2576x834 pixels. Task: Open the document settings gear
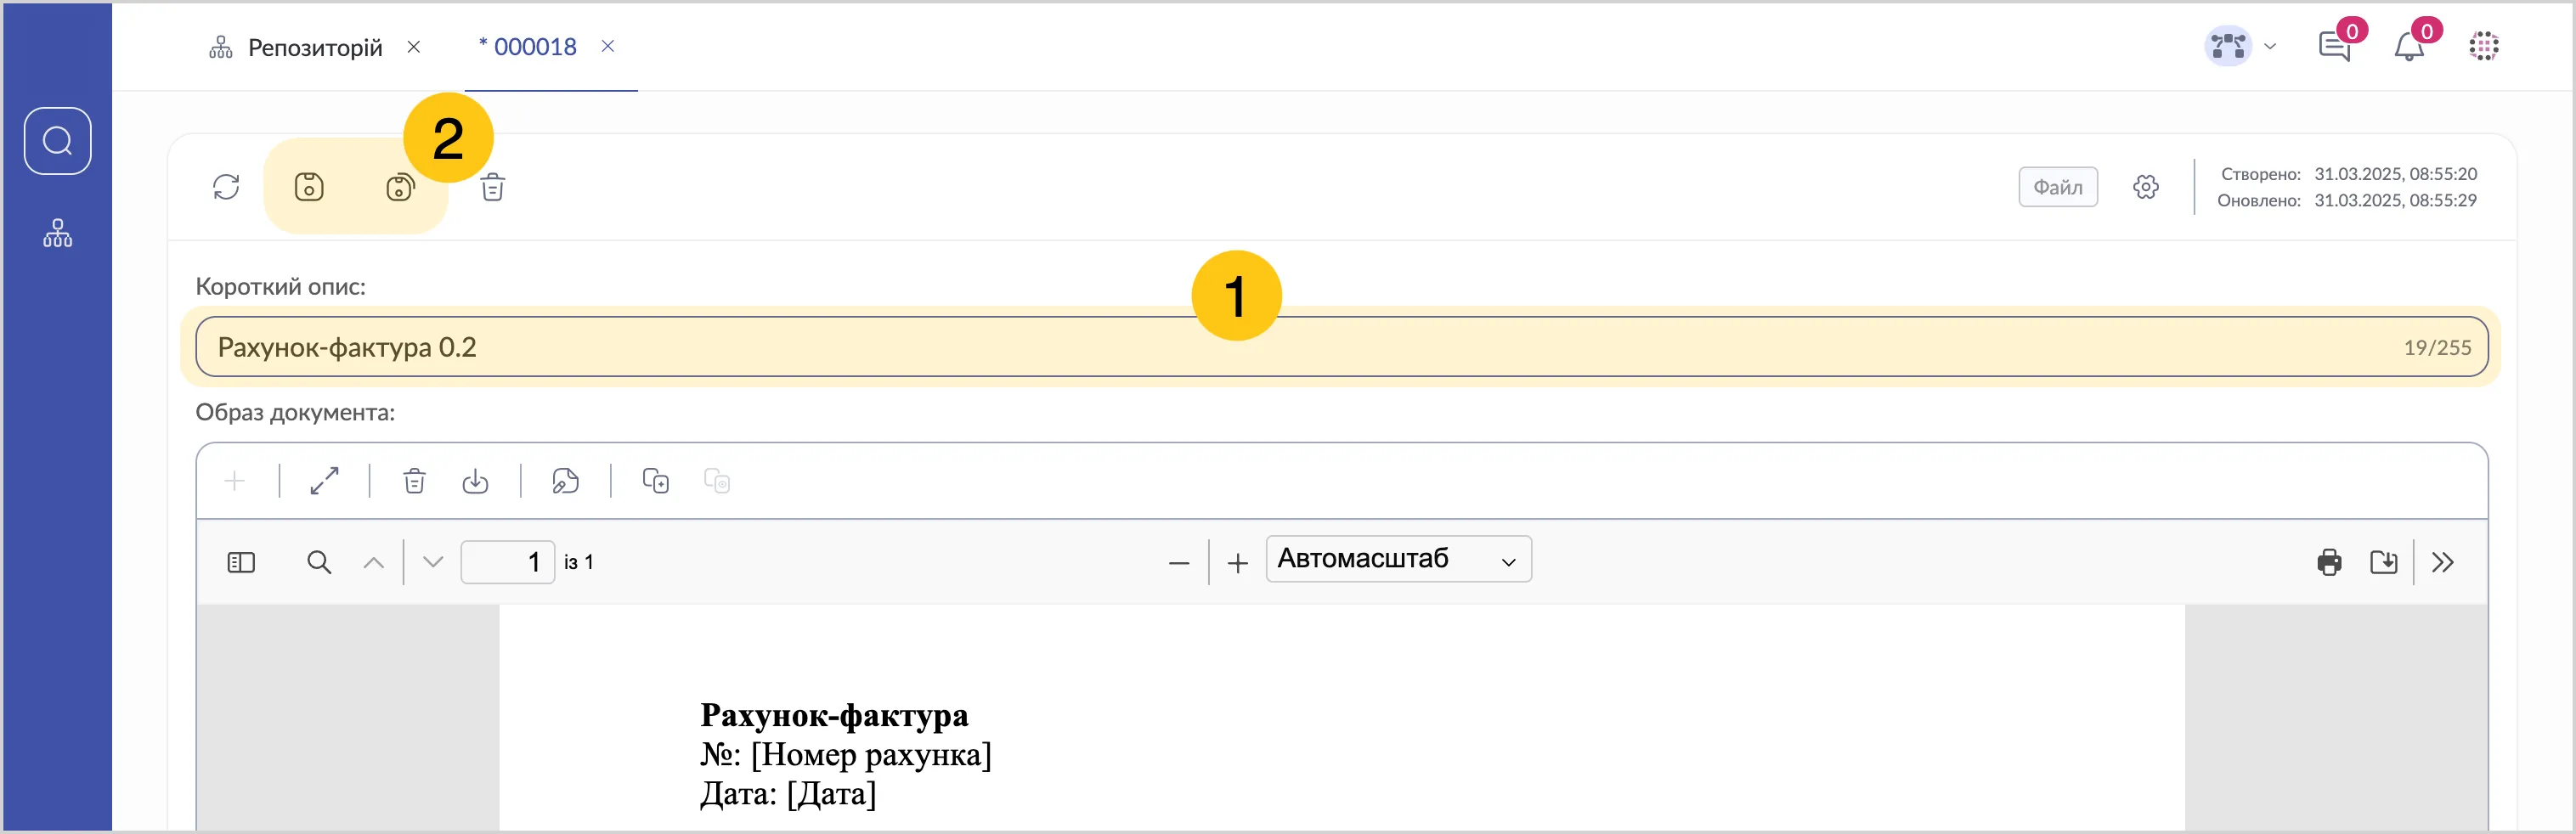tap(2146, 187)
